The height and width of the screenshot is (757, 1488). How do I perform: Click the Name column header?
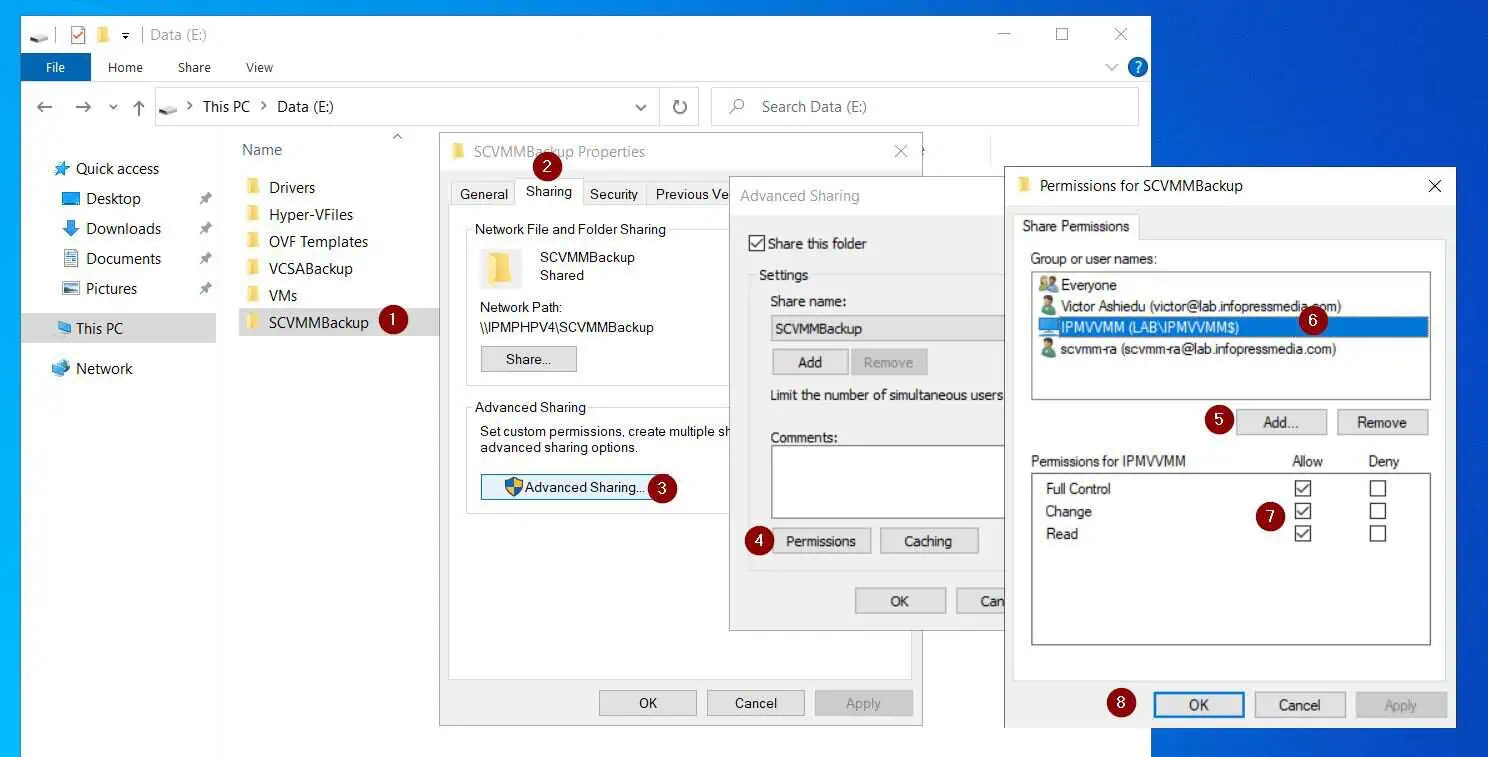click(262, 150)
